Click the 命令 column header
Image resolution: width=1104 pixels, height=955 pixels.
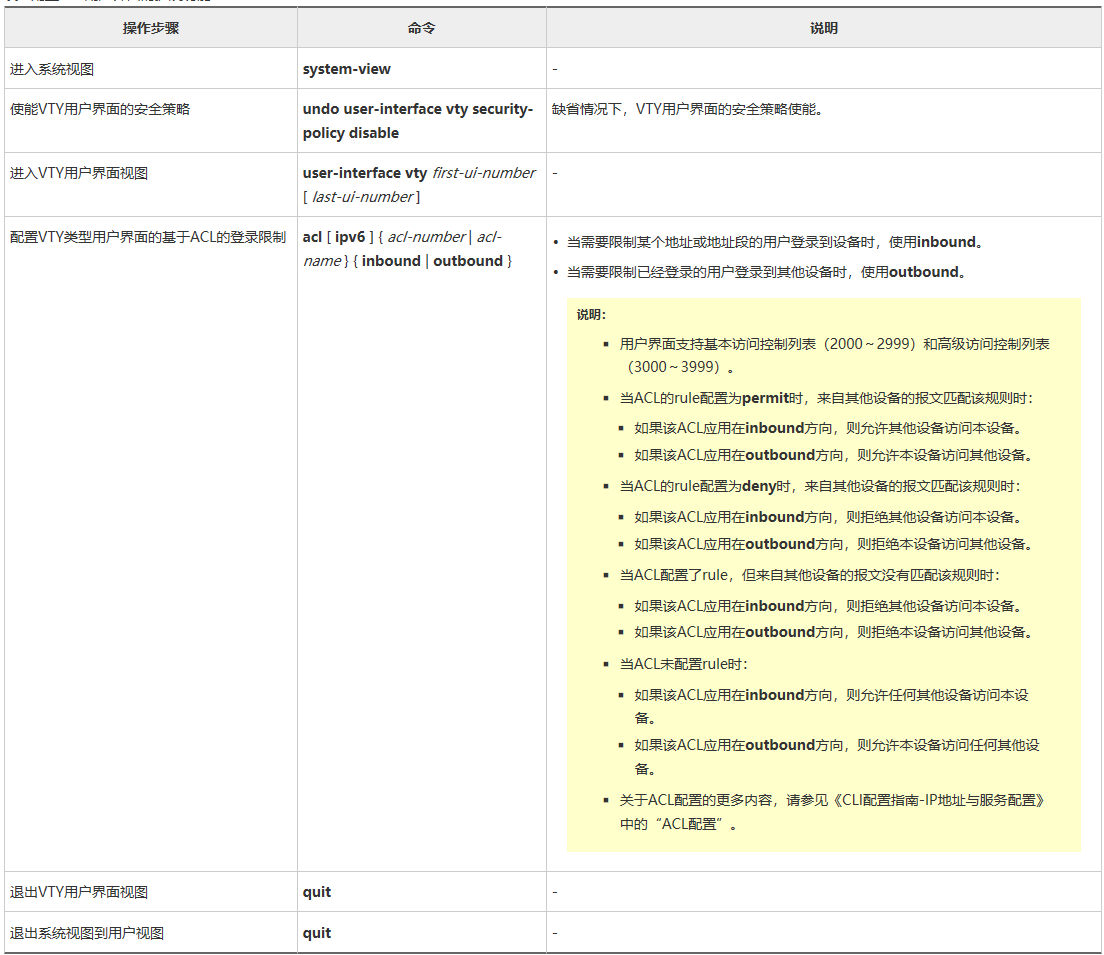(x=421, y=28)
